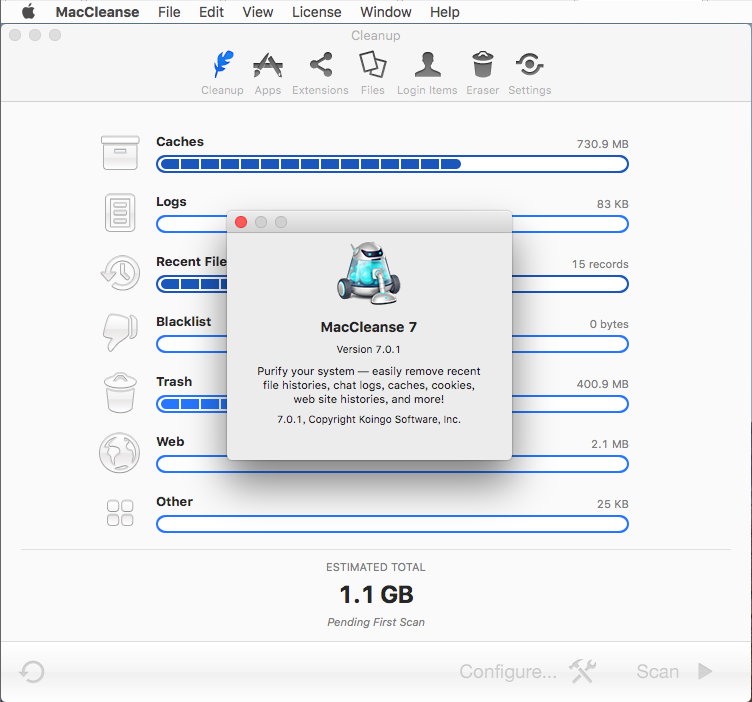Select the Blacklist category label

pyautogui.click(x=184, y=321)
